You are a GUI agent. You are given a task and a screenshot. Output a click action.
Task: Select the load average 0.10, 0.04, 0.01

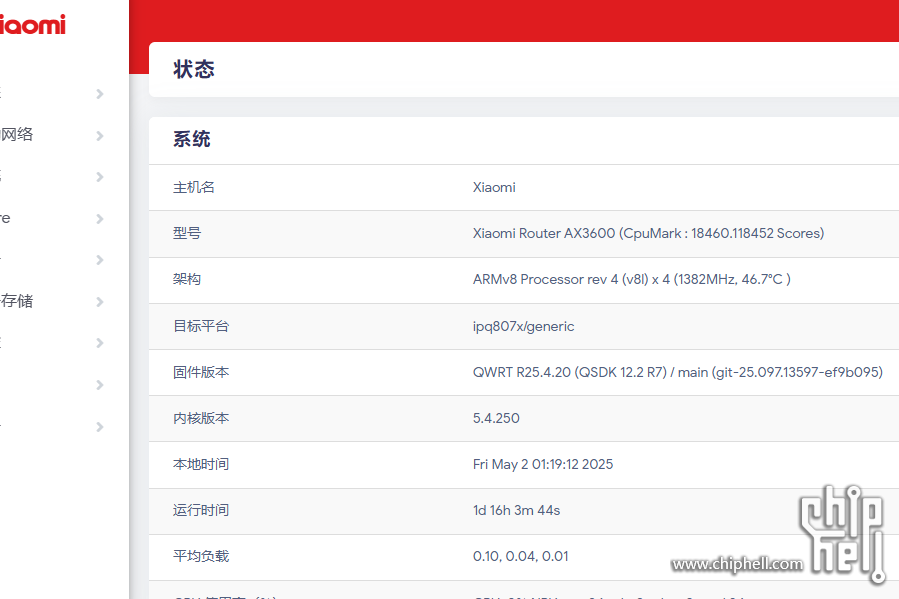point(521,556)
